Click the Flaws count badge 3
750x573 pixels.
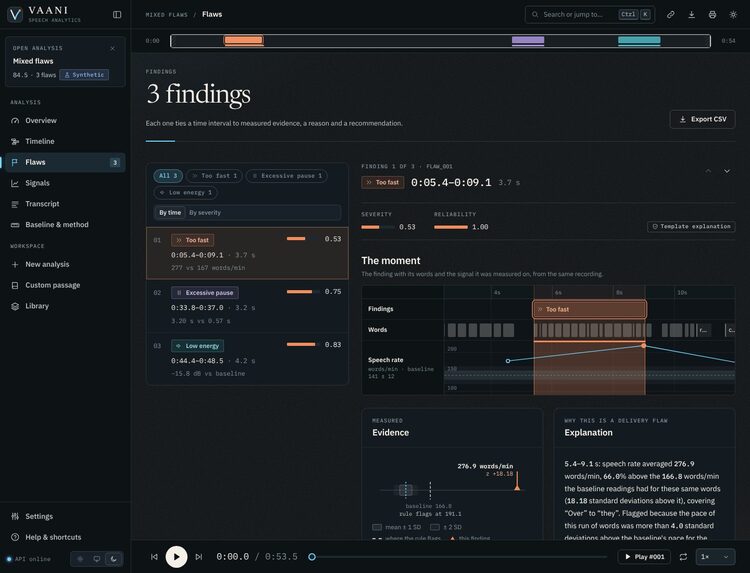click(115, 163)
